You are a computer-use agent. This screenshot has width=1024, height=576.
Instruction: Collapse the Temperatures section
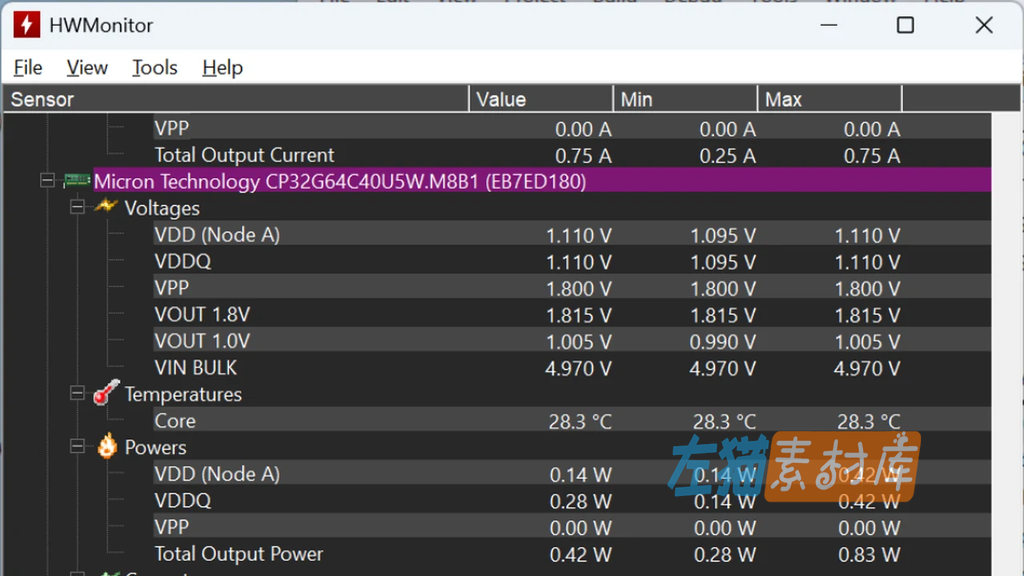pyautogui.click(x=77, y=393)
